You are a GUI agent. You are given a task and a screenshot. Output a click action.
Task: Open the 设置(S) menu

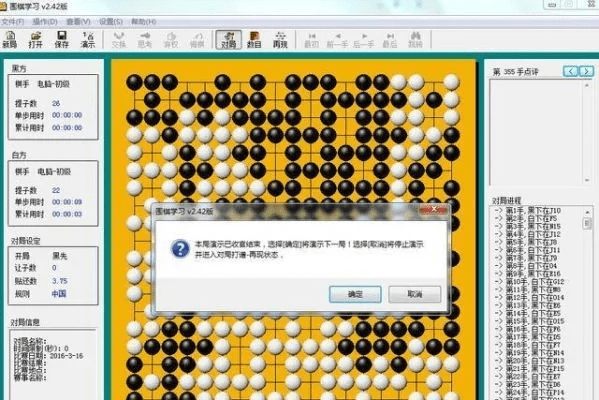pos(111,22)
